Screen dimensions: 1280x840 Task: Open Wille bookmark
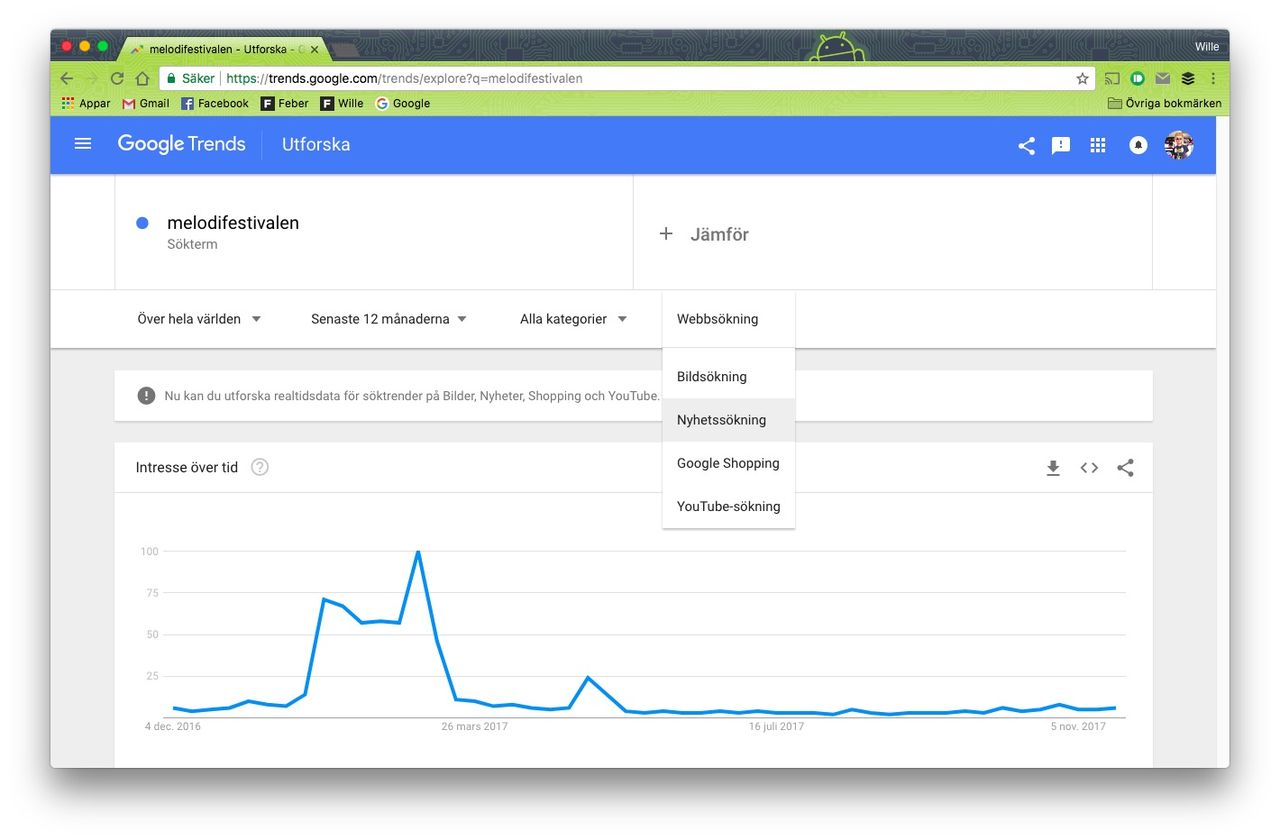coord(342,103)
